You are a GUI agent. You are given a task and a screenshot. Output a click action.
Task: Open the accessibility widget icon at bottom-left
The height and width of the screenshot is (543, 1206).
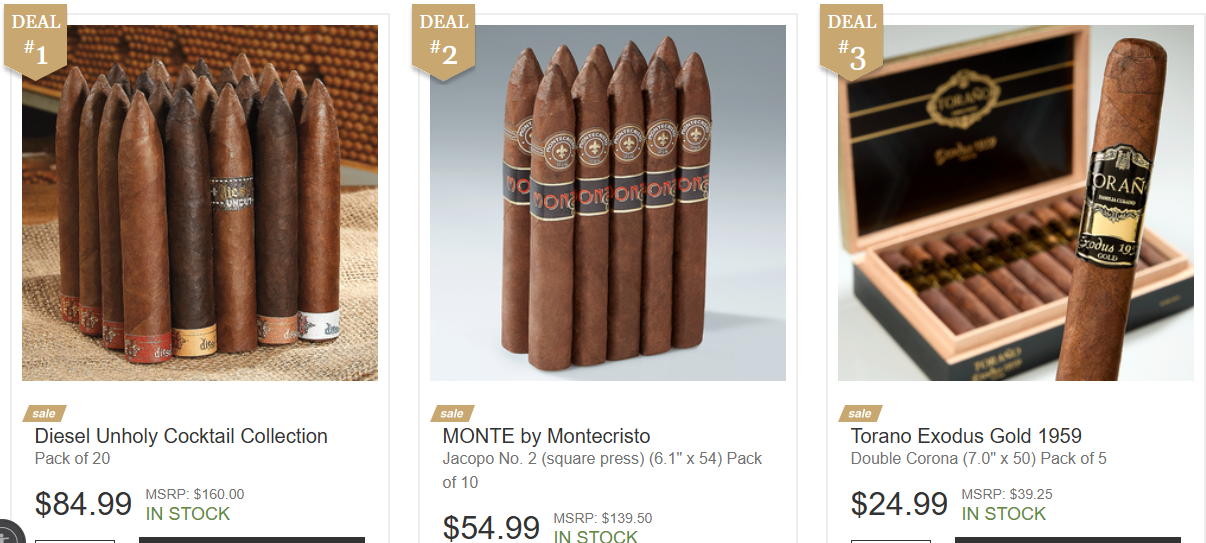pos(7,533)
